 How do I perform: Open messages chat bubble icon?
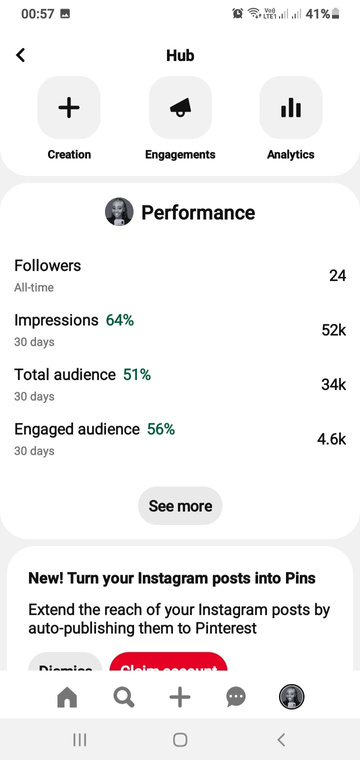[236, 697]
